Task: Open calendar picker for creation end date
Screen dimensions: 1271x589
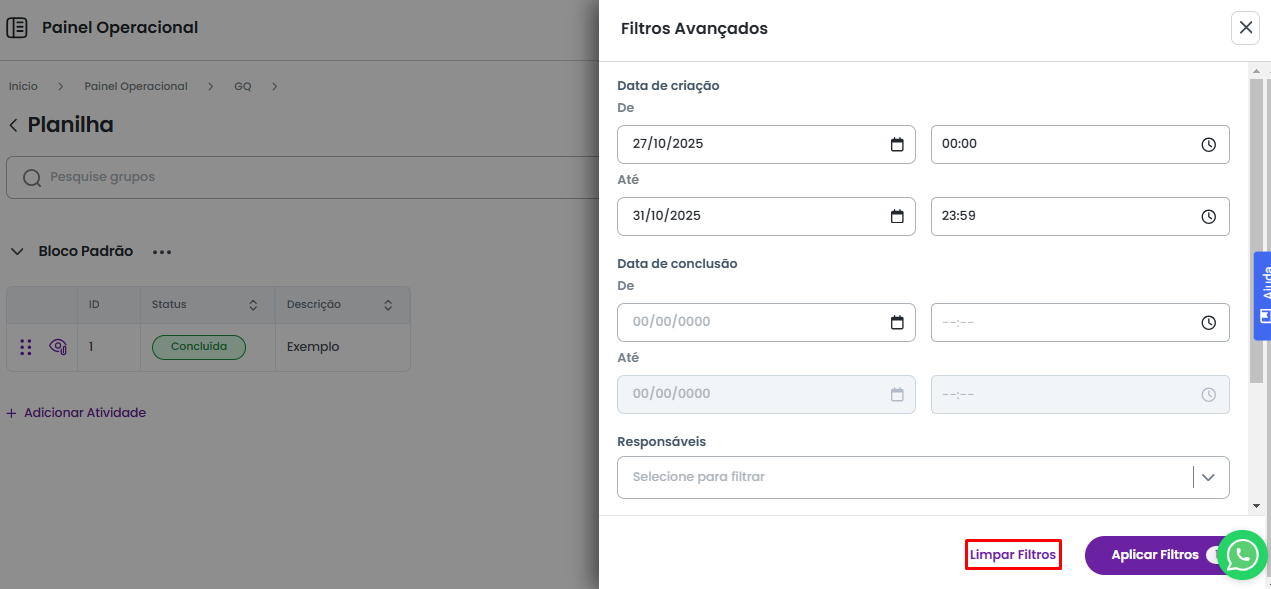Action: [897, 216]
